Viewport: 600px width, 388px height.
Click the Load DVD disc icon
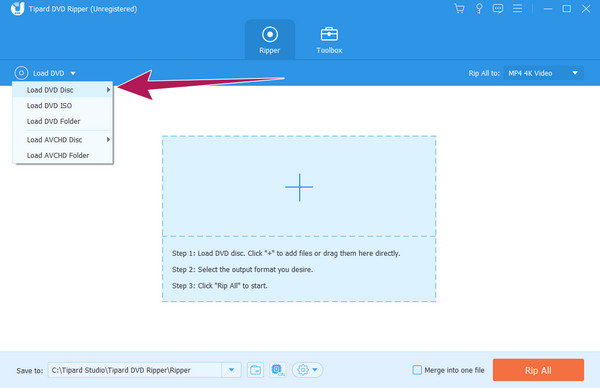[x=21, y=73]
